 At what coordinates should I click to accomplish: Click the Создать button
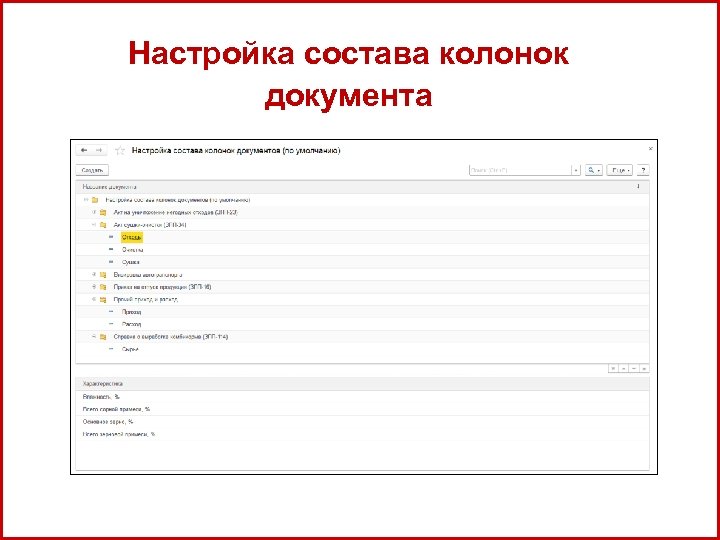[92, 170]
